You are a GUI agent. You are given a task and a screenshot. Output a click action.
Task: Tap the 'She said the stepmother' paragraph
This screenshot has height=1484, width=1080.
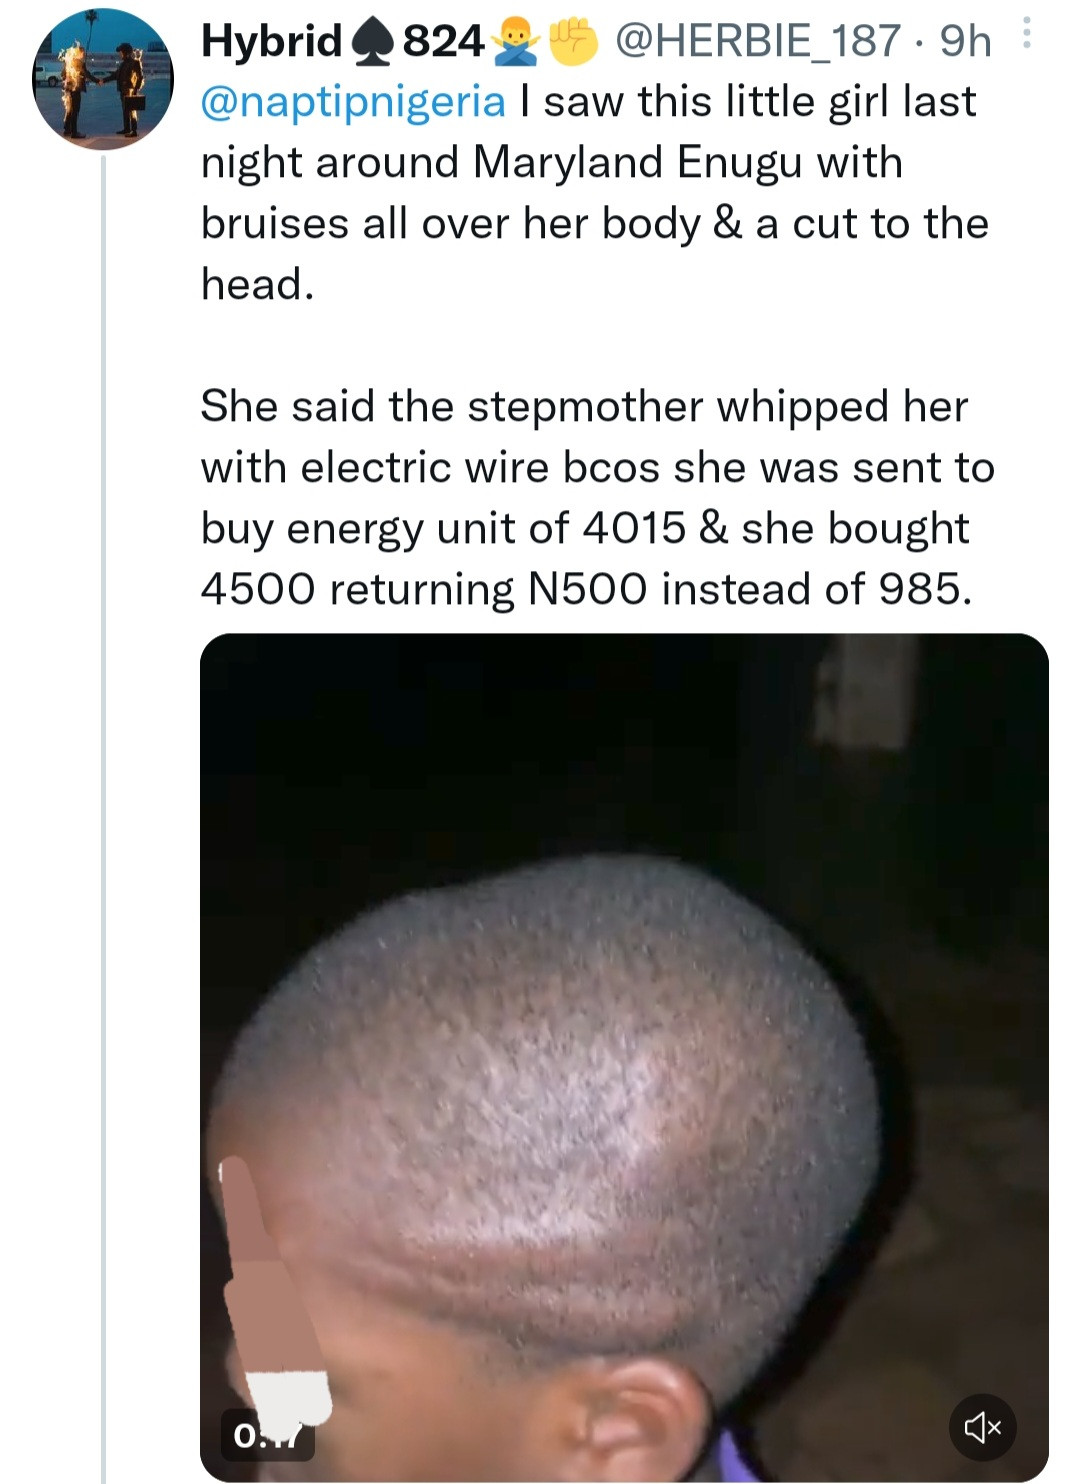pos(598,498)
